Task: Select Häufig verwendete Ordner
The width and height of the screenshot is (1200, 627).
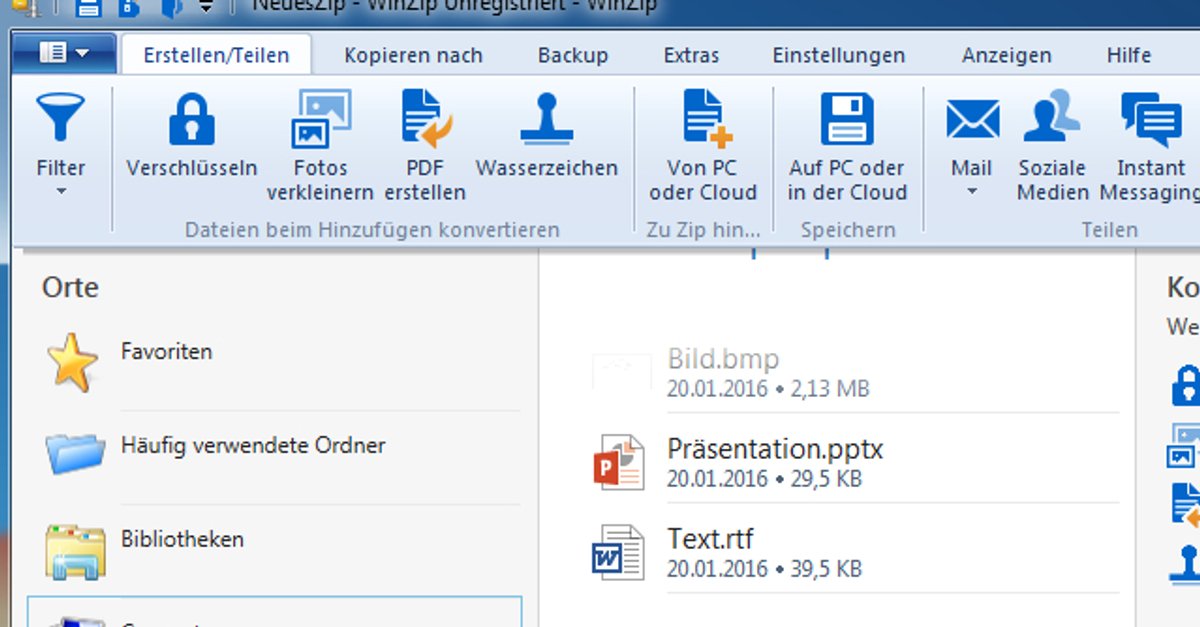Action: 253,445
